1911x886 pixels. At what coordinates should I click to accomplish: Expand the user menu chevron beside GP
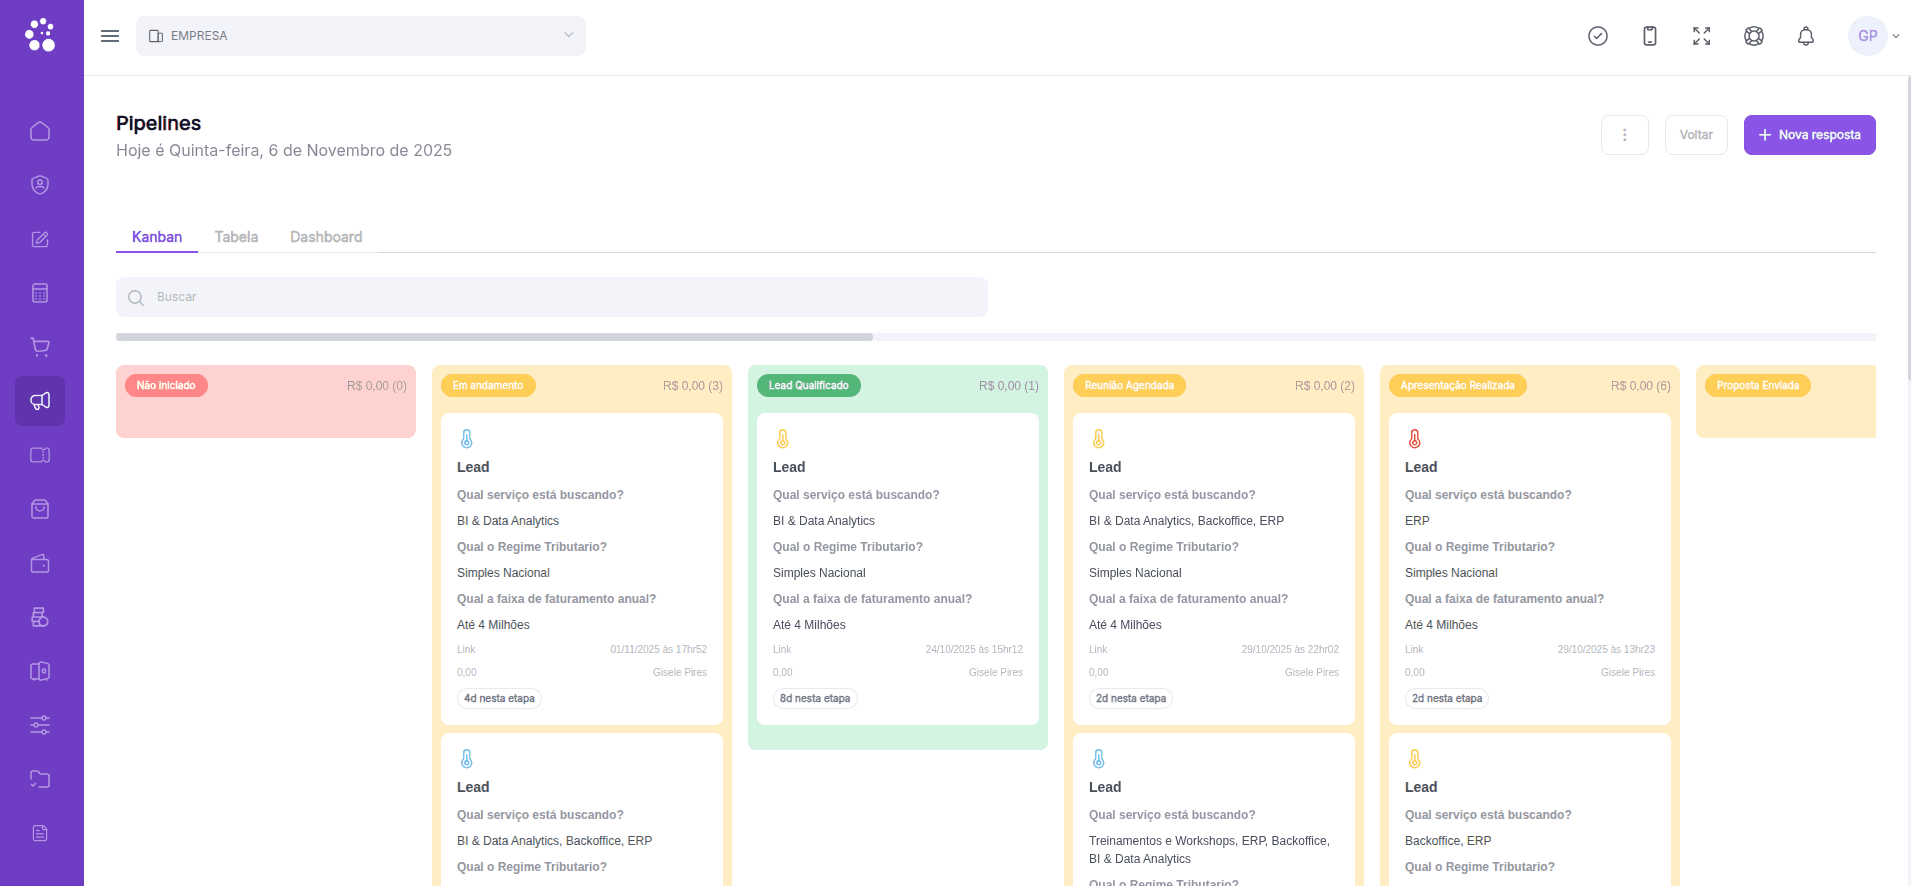pyautogui.click(x=1896, y=36)
